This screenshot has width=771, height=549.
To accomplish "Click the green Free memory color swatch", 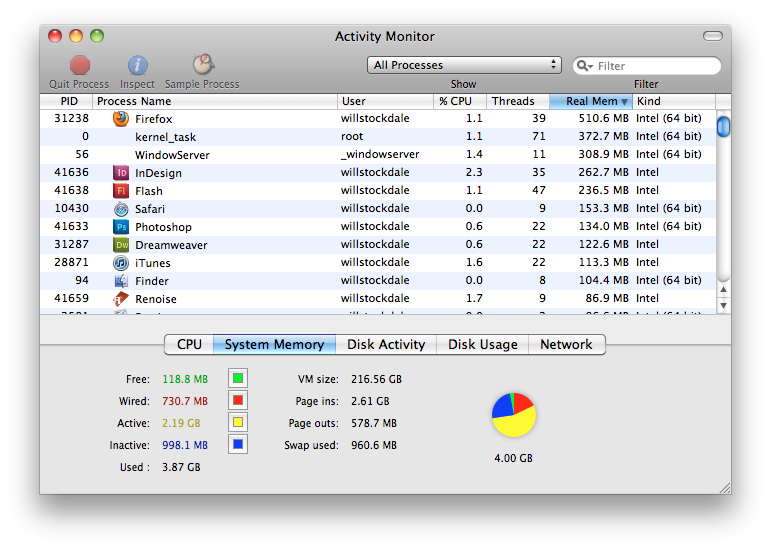I will point(238,378).
